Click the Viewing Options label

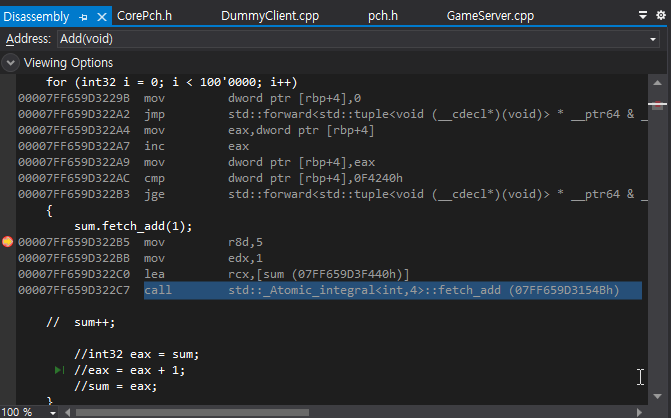(68, 63)
